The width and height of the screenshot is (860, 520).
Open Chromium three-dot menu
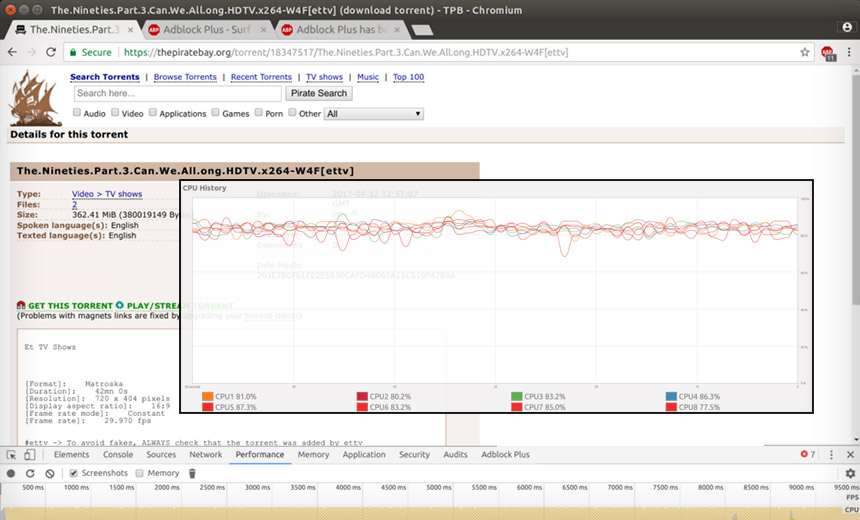pos(849,52)
